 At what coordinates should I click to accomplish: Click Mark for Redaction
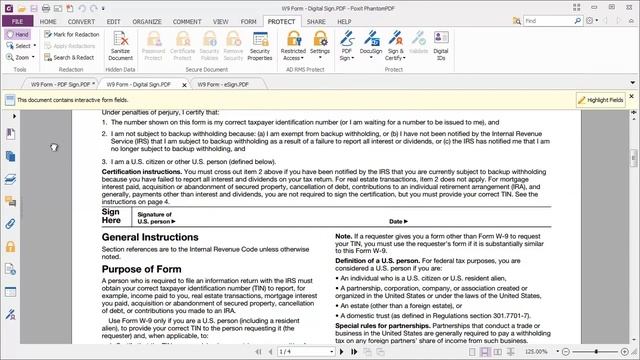click(71, 34)
